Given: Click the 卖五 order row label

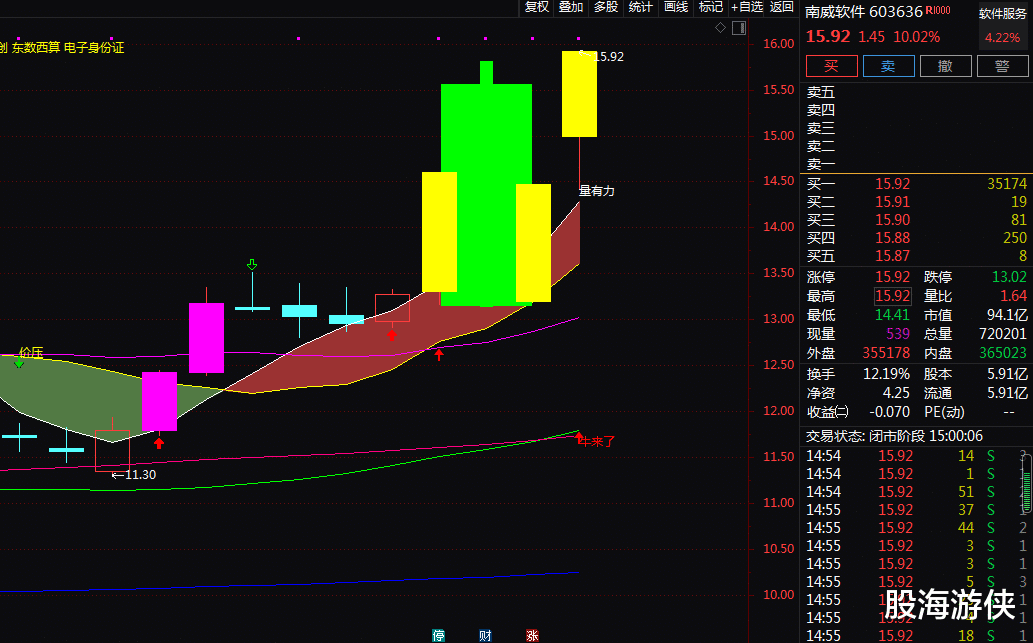Looking at the screenshot, I should pos(821,92).
